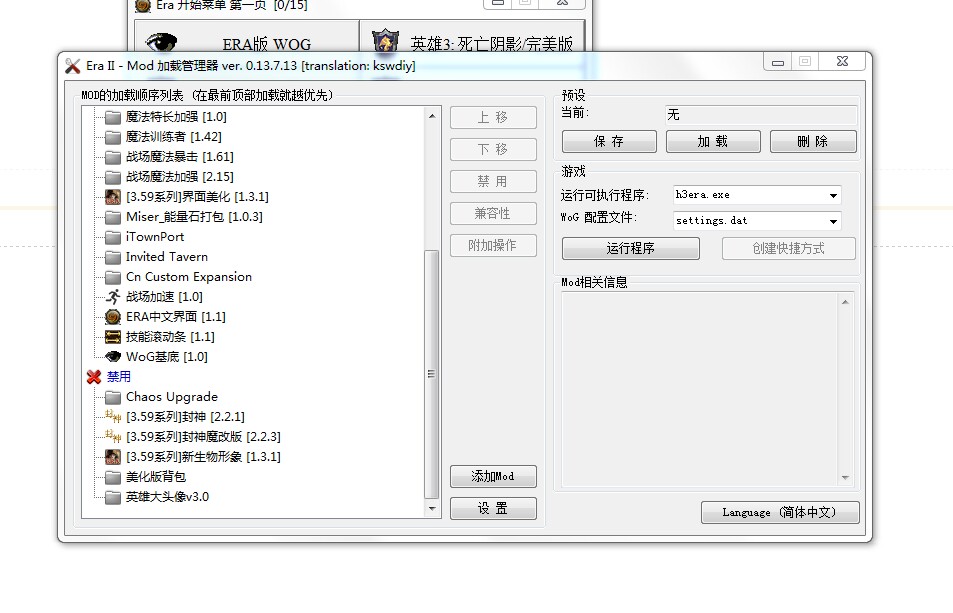Click the portrait icon of [3.59系列]界面美化
This screenshot has height=613, width=953.
[x=112, y=197]
